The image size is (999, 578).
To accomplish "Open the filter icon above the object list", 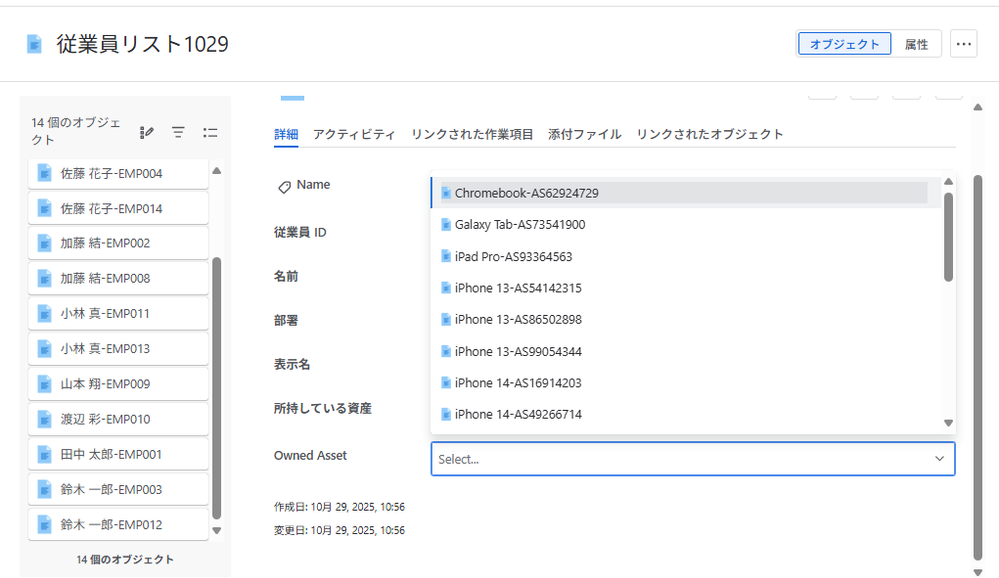I will (178, 131).
